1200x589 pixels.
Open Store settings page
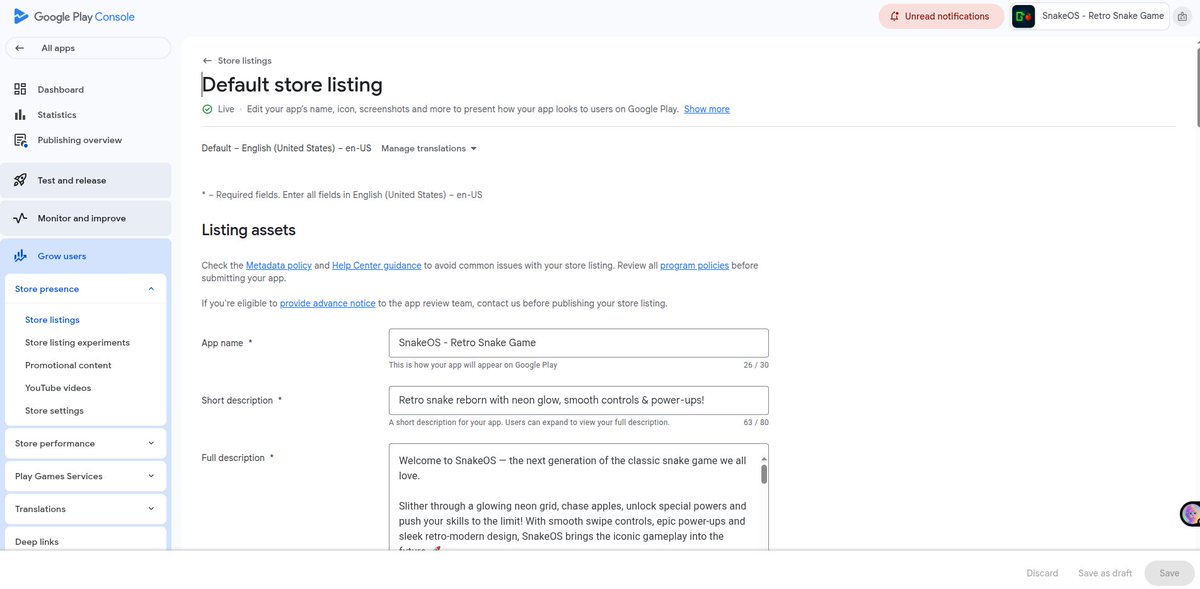pyautogui.click(x=54, y=411)
